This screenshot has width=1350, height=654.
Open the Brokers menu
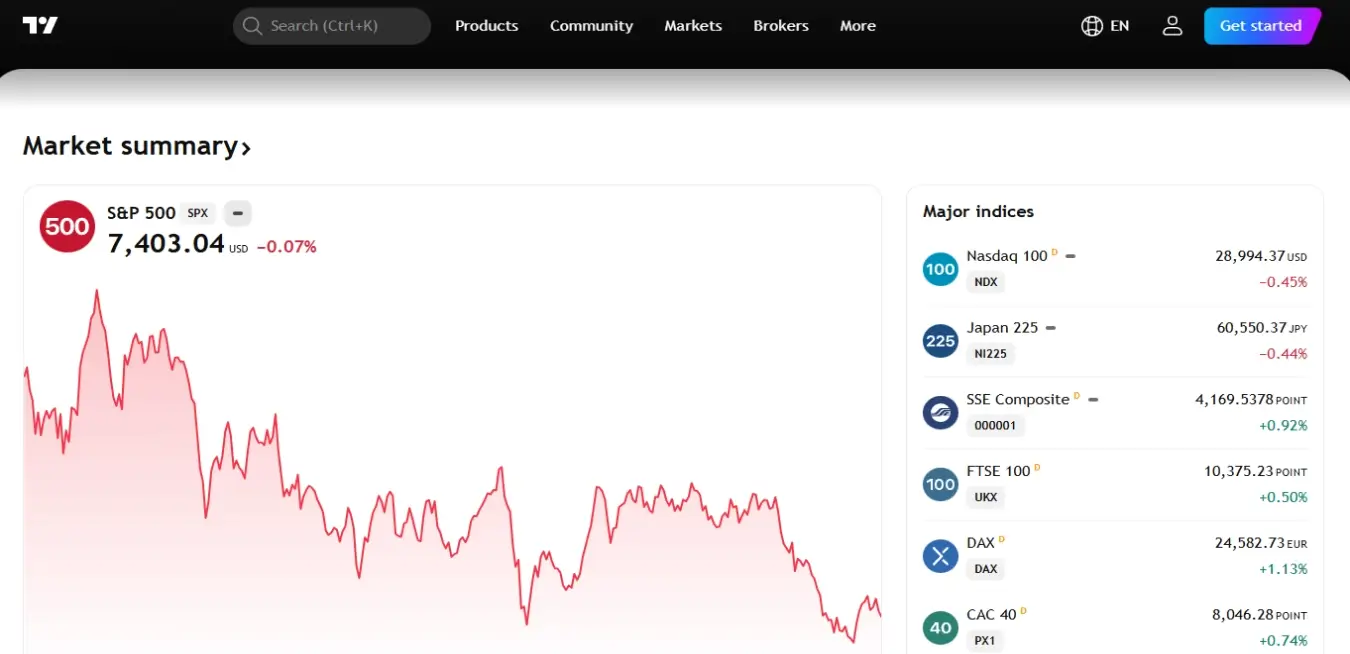[x=781, y=26]
